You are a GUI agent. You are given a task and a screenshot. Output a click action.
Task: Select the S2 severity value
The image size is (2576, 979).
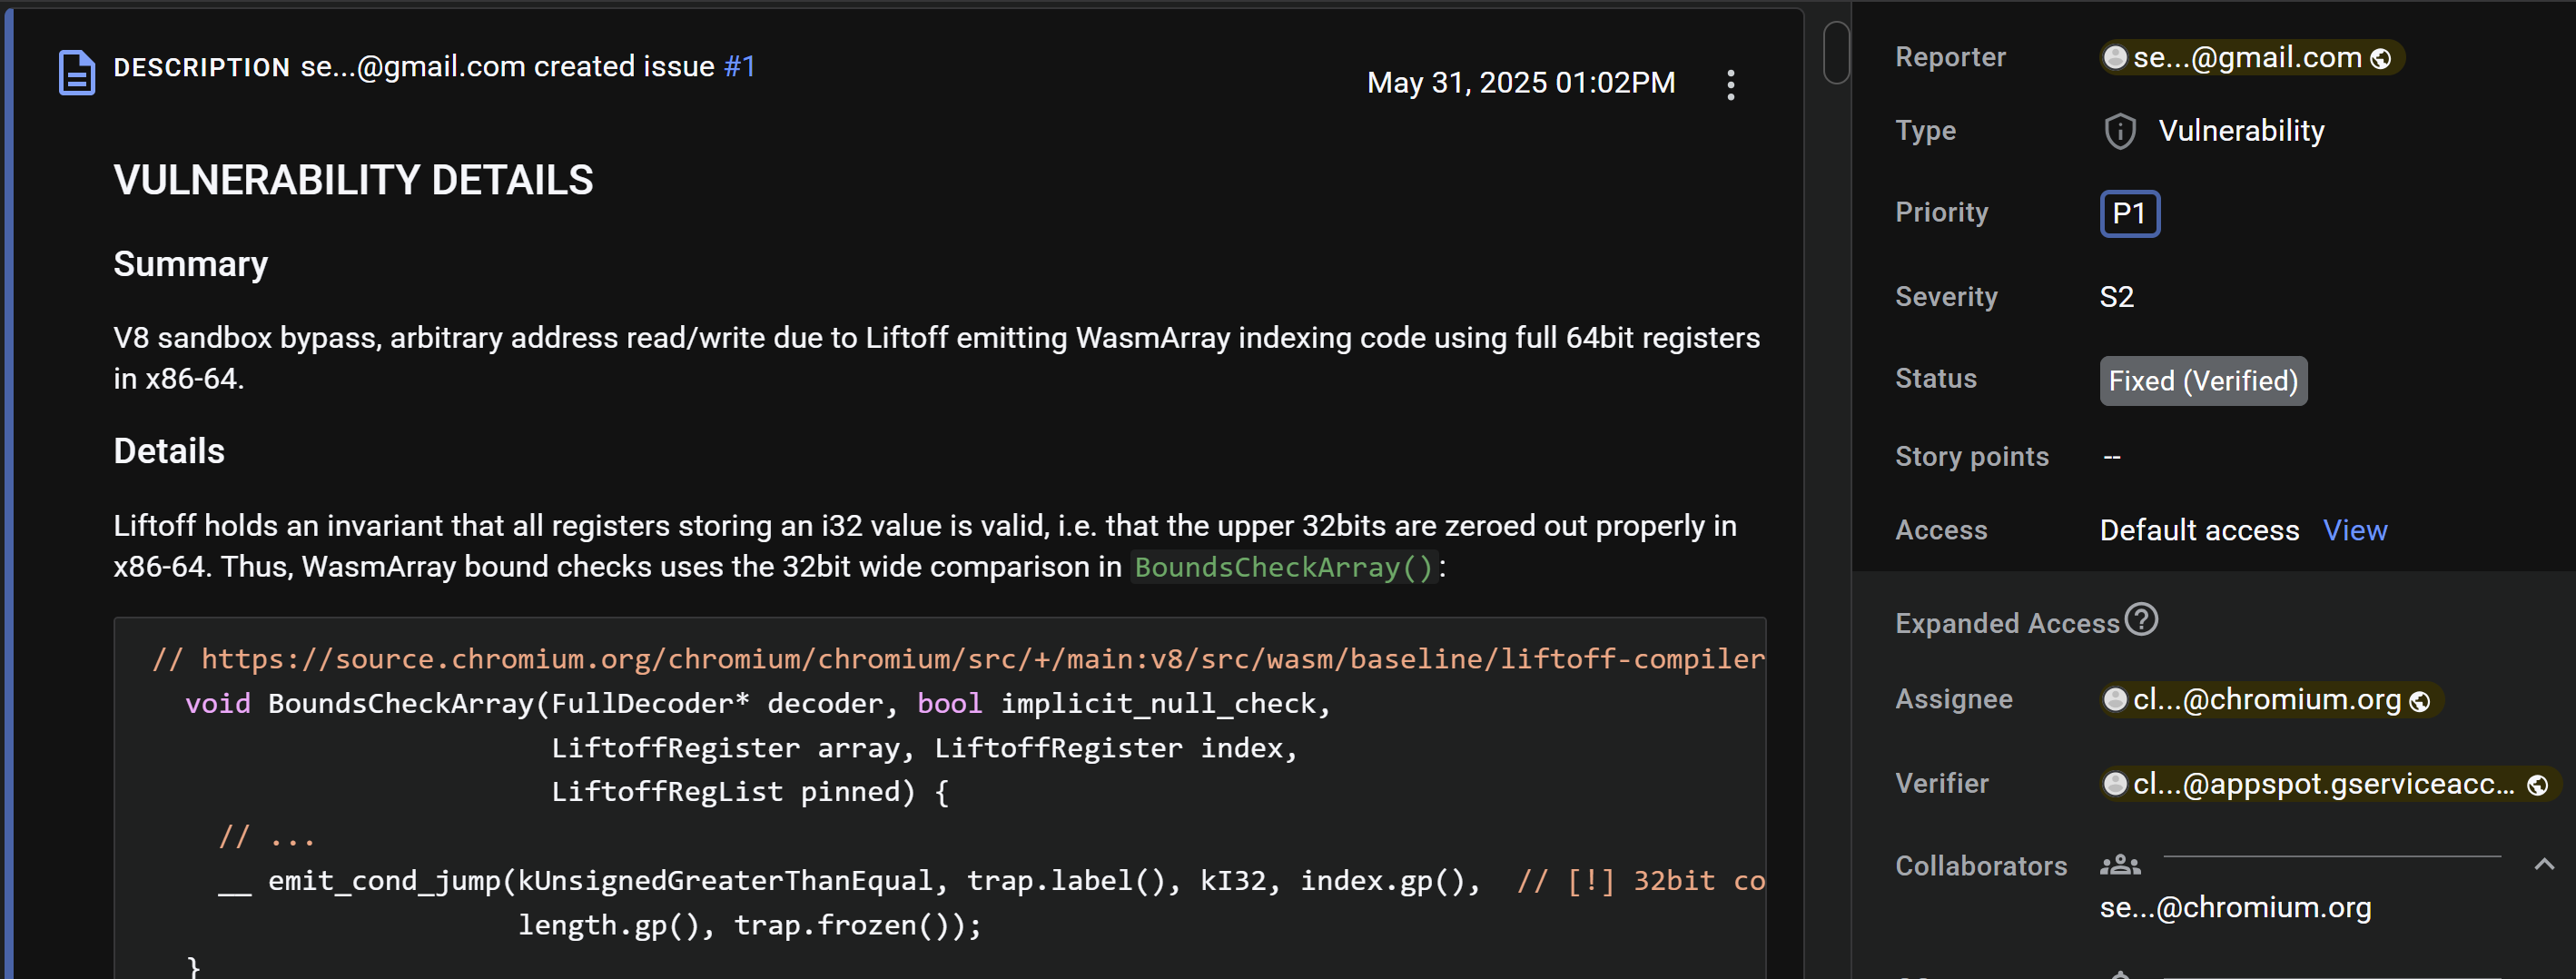click(2116, 297)
